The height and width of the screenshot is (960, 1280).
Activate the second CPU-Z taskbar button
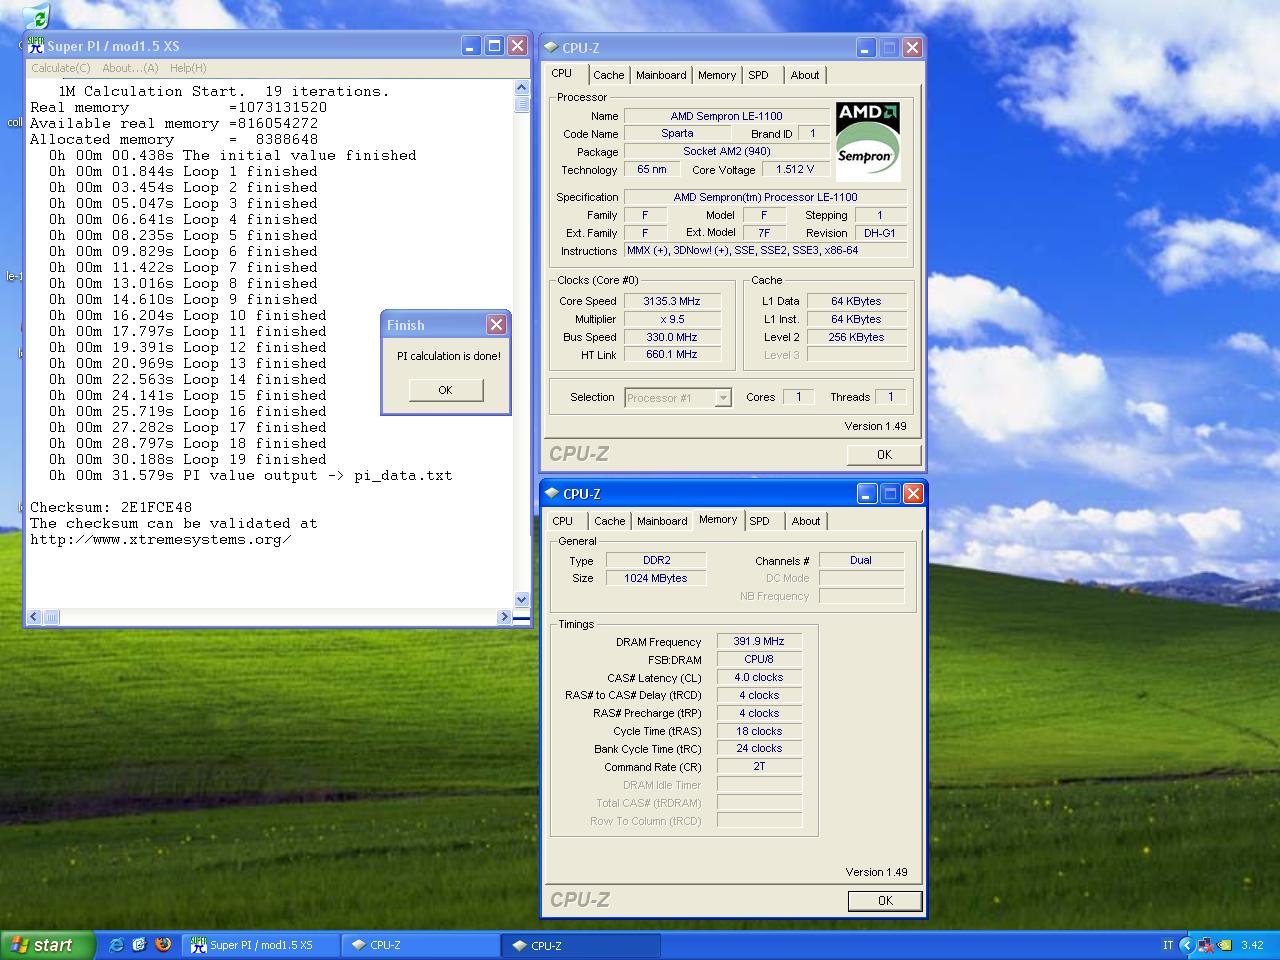click(581, 945)
